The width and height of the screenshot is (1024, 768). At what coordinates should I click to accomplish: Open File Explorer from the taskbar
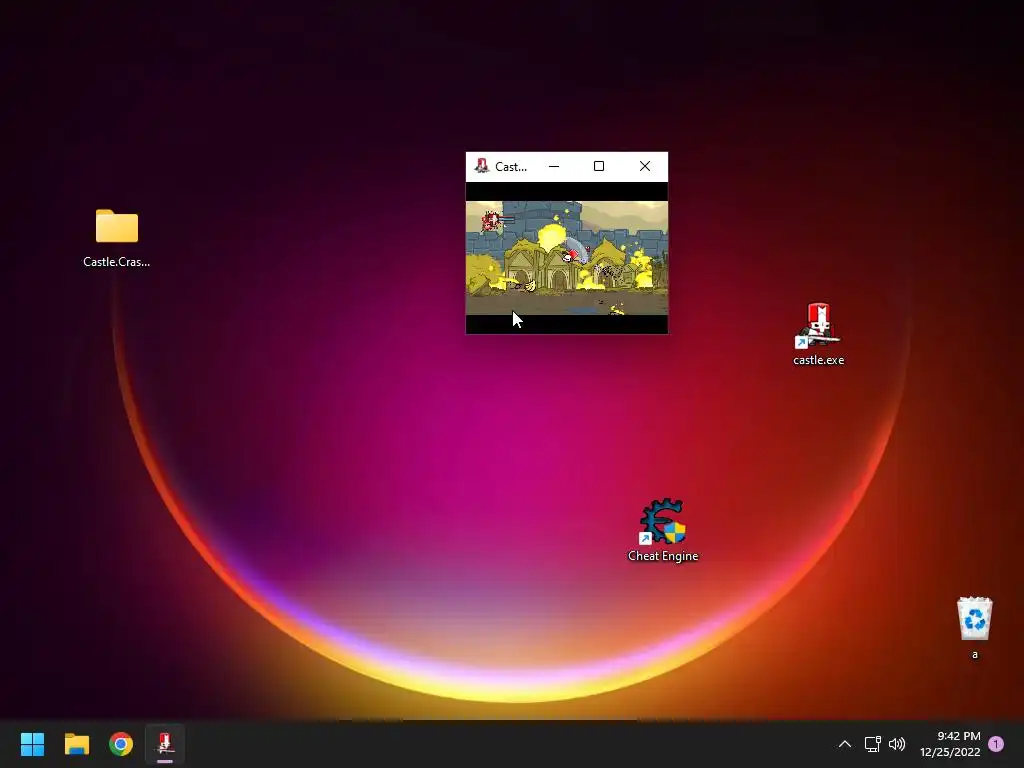tap(76, 744)
